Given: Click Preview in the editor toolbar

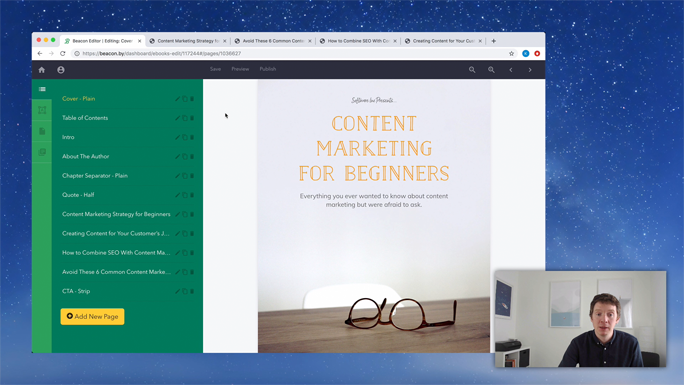Looking at the screenshot, I should [x=240, y=69].
